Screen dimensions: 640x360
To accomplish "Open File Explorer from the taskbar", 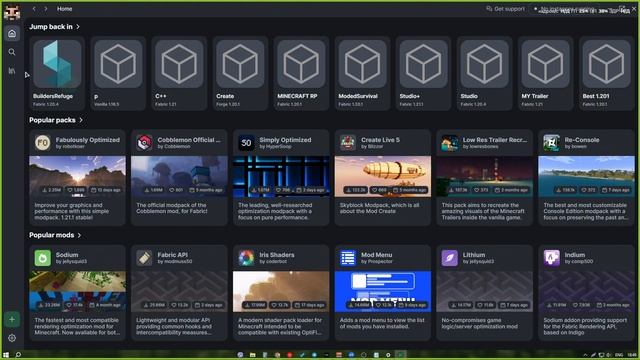I will [253, 355].
